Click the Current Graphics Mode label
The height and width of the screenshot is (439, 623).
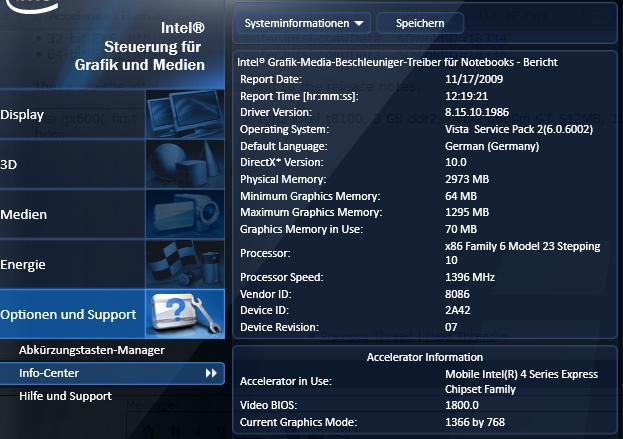point(298,422)
